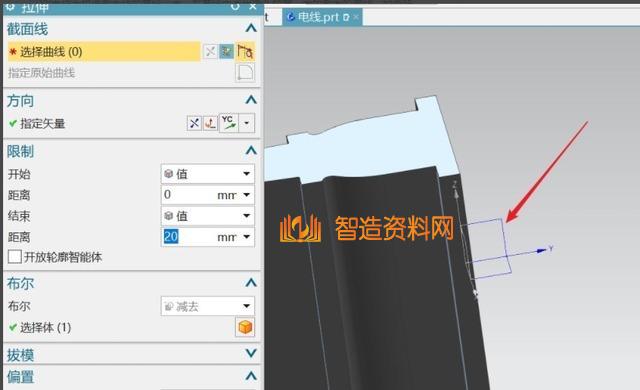
Task: Click the blue sketch rectangle in viewport
Action: (487, 248)
